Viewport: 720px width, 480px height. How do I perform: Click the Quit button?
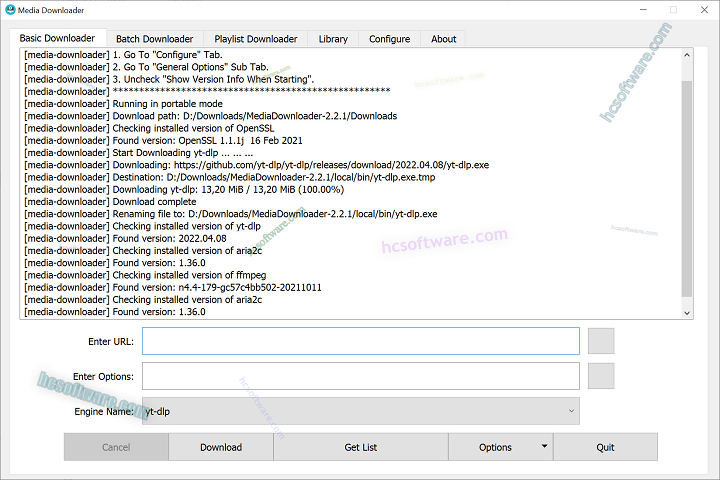click(x=605, y=447)
